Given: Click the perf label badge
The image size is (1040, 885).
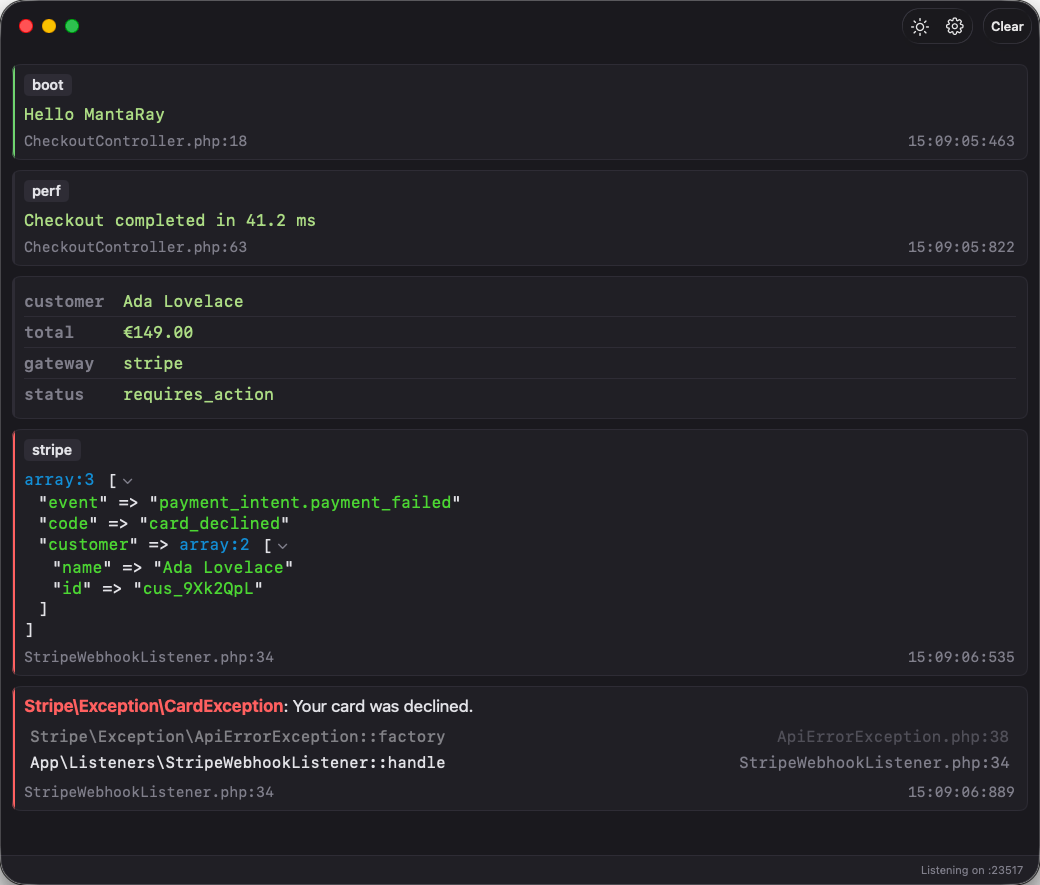Looking at the screenshot, I should [46, 191].
